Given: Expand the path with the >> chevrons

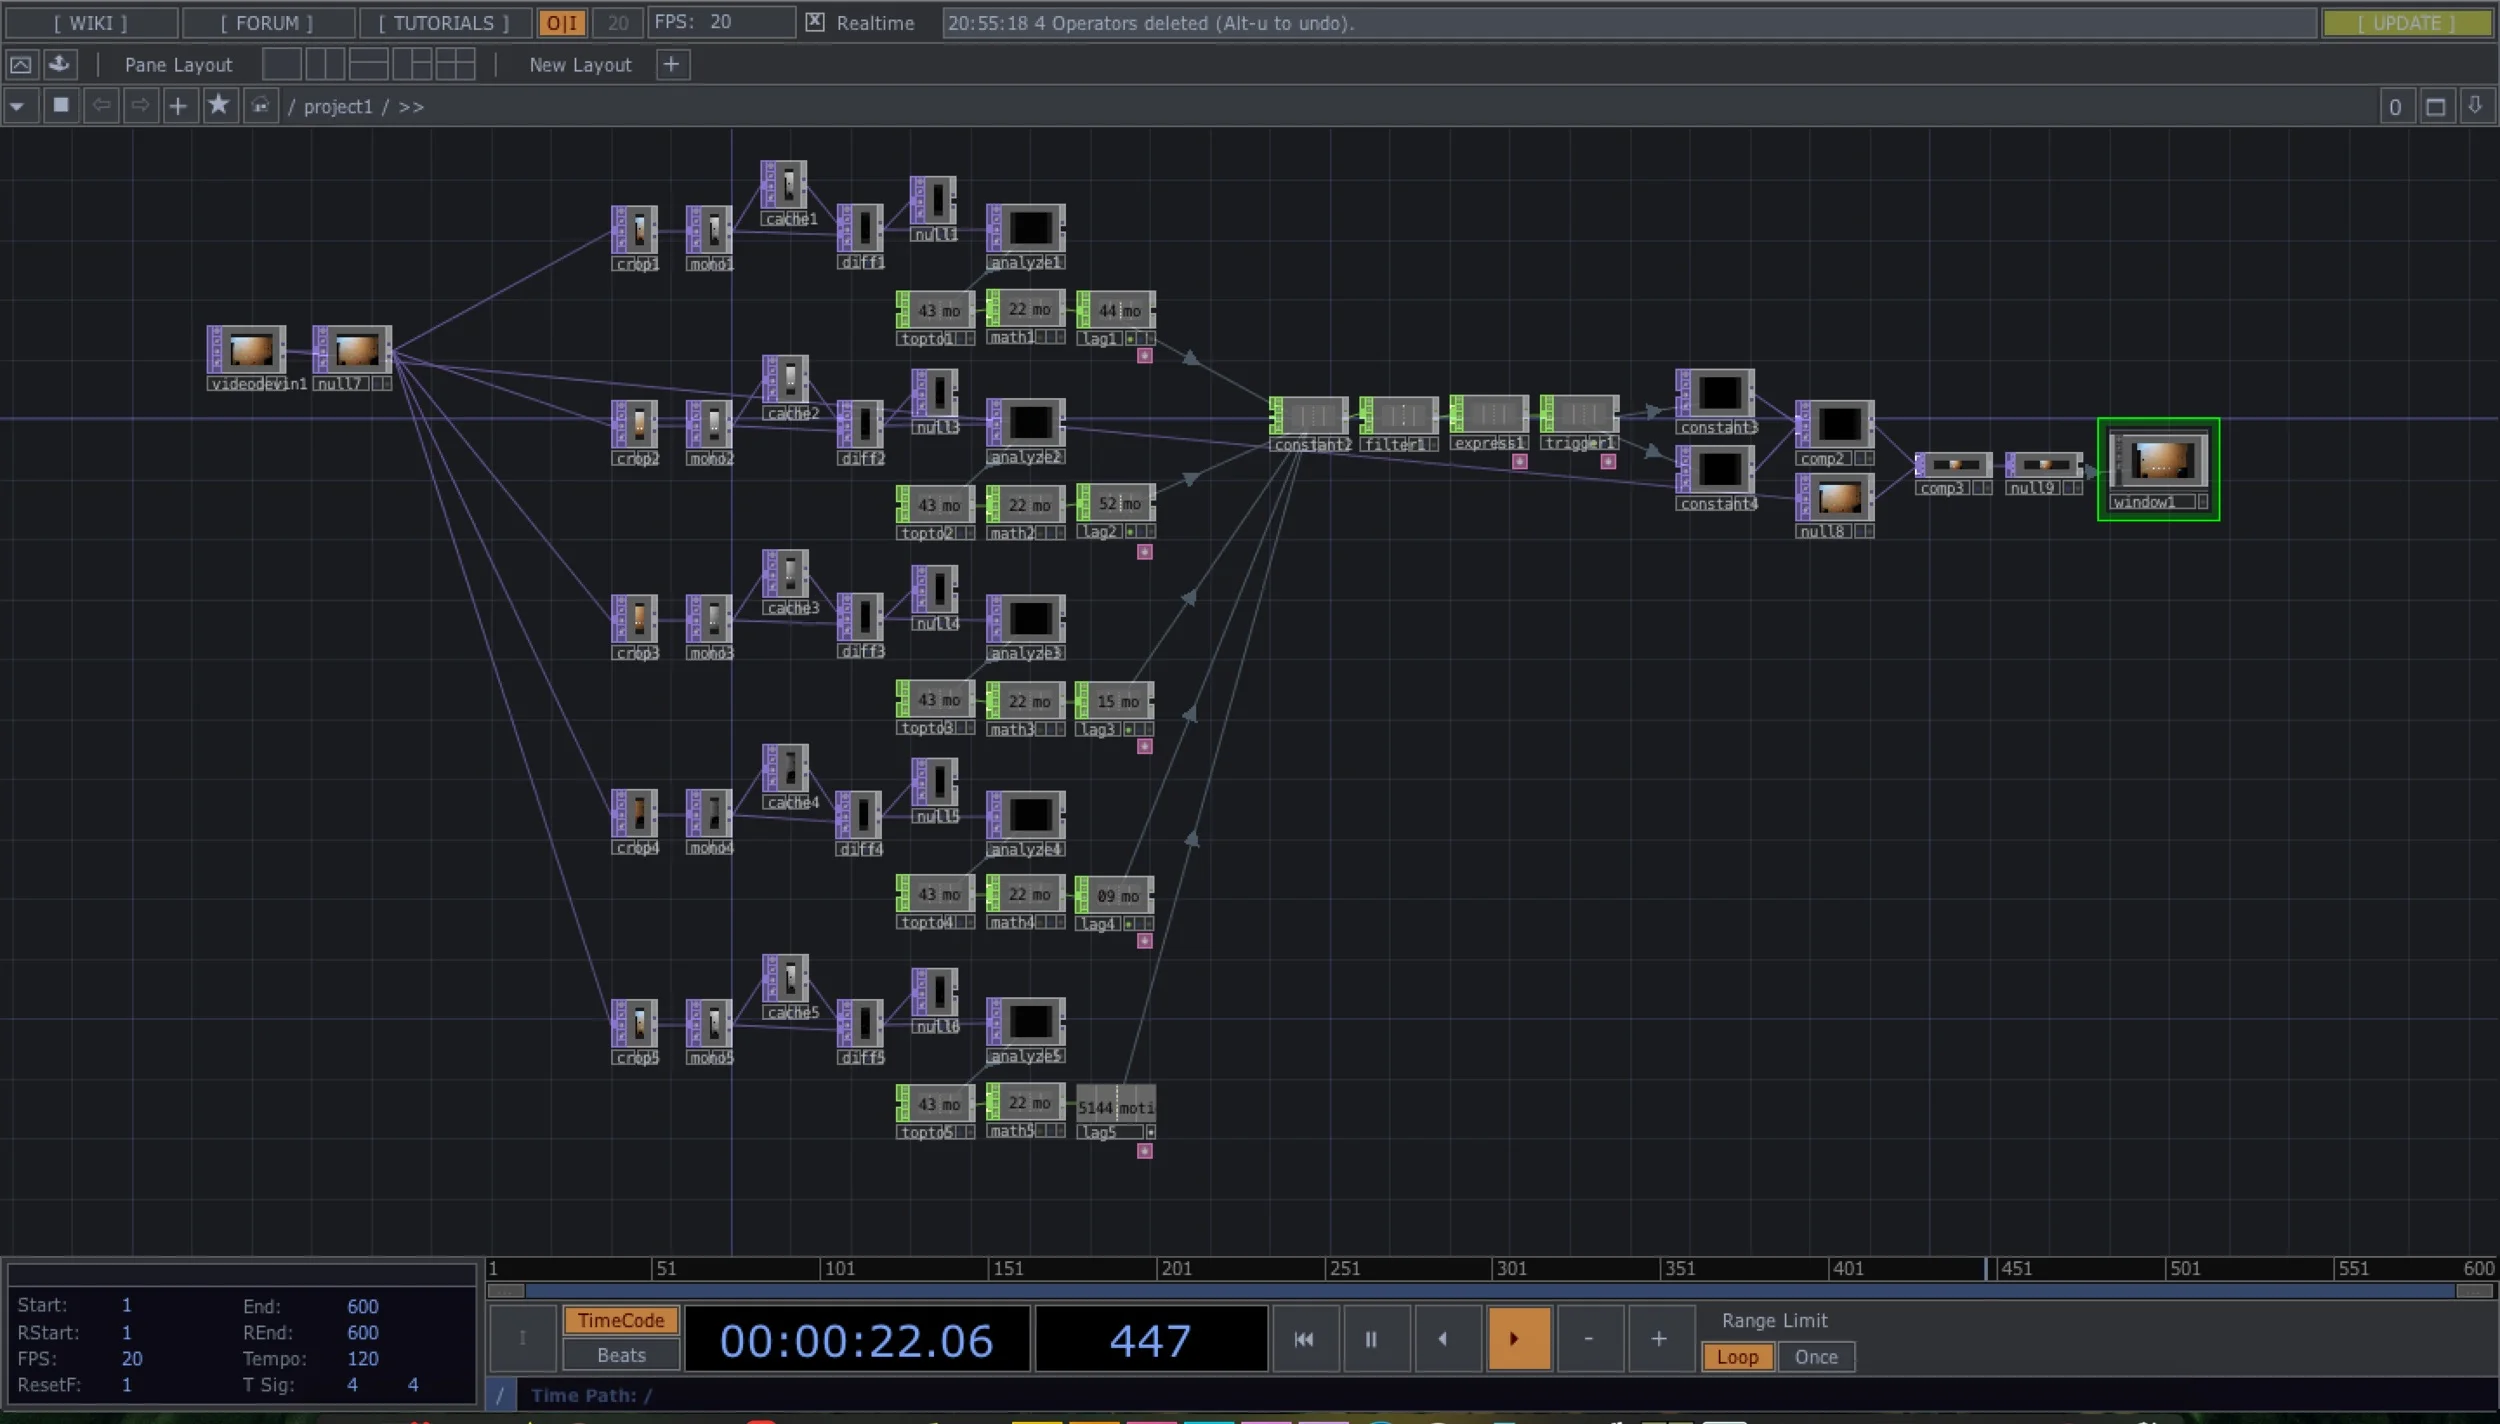Looking at the screenshot, I should coord(411,107).
